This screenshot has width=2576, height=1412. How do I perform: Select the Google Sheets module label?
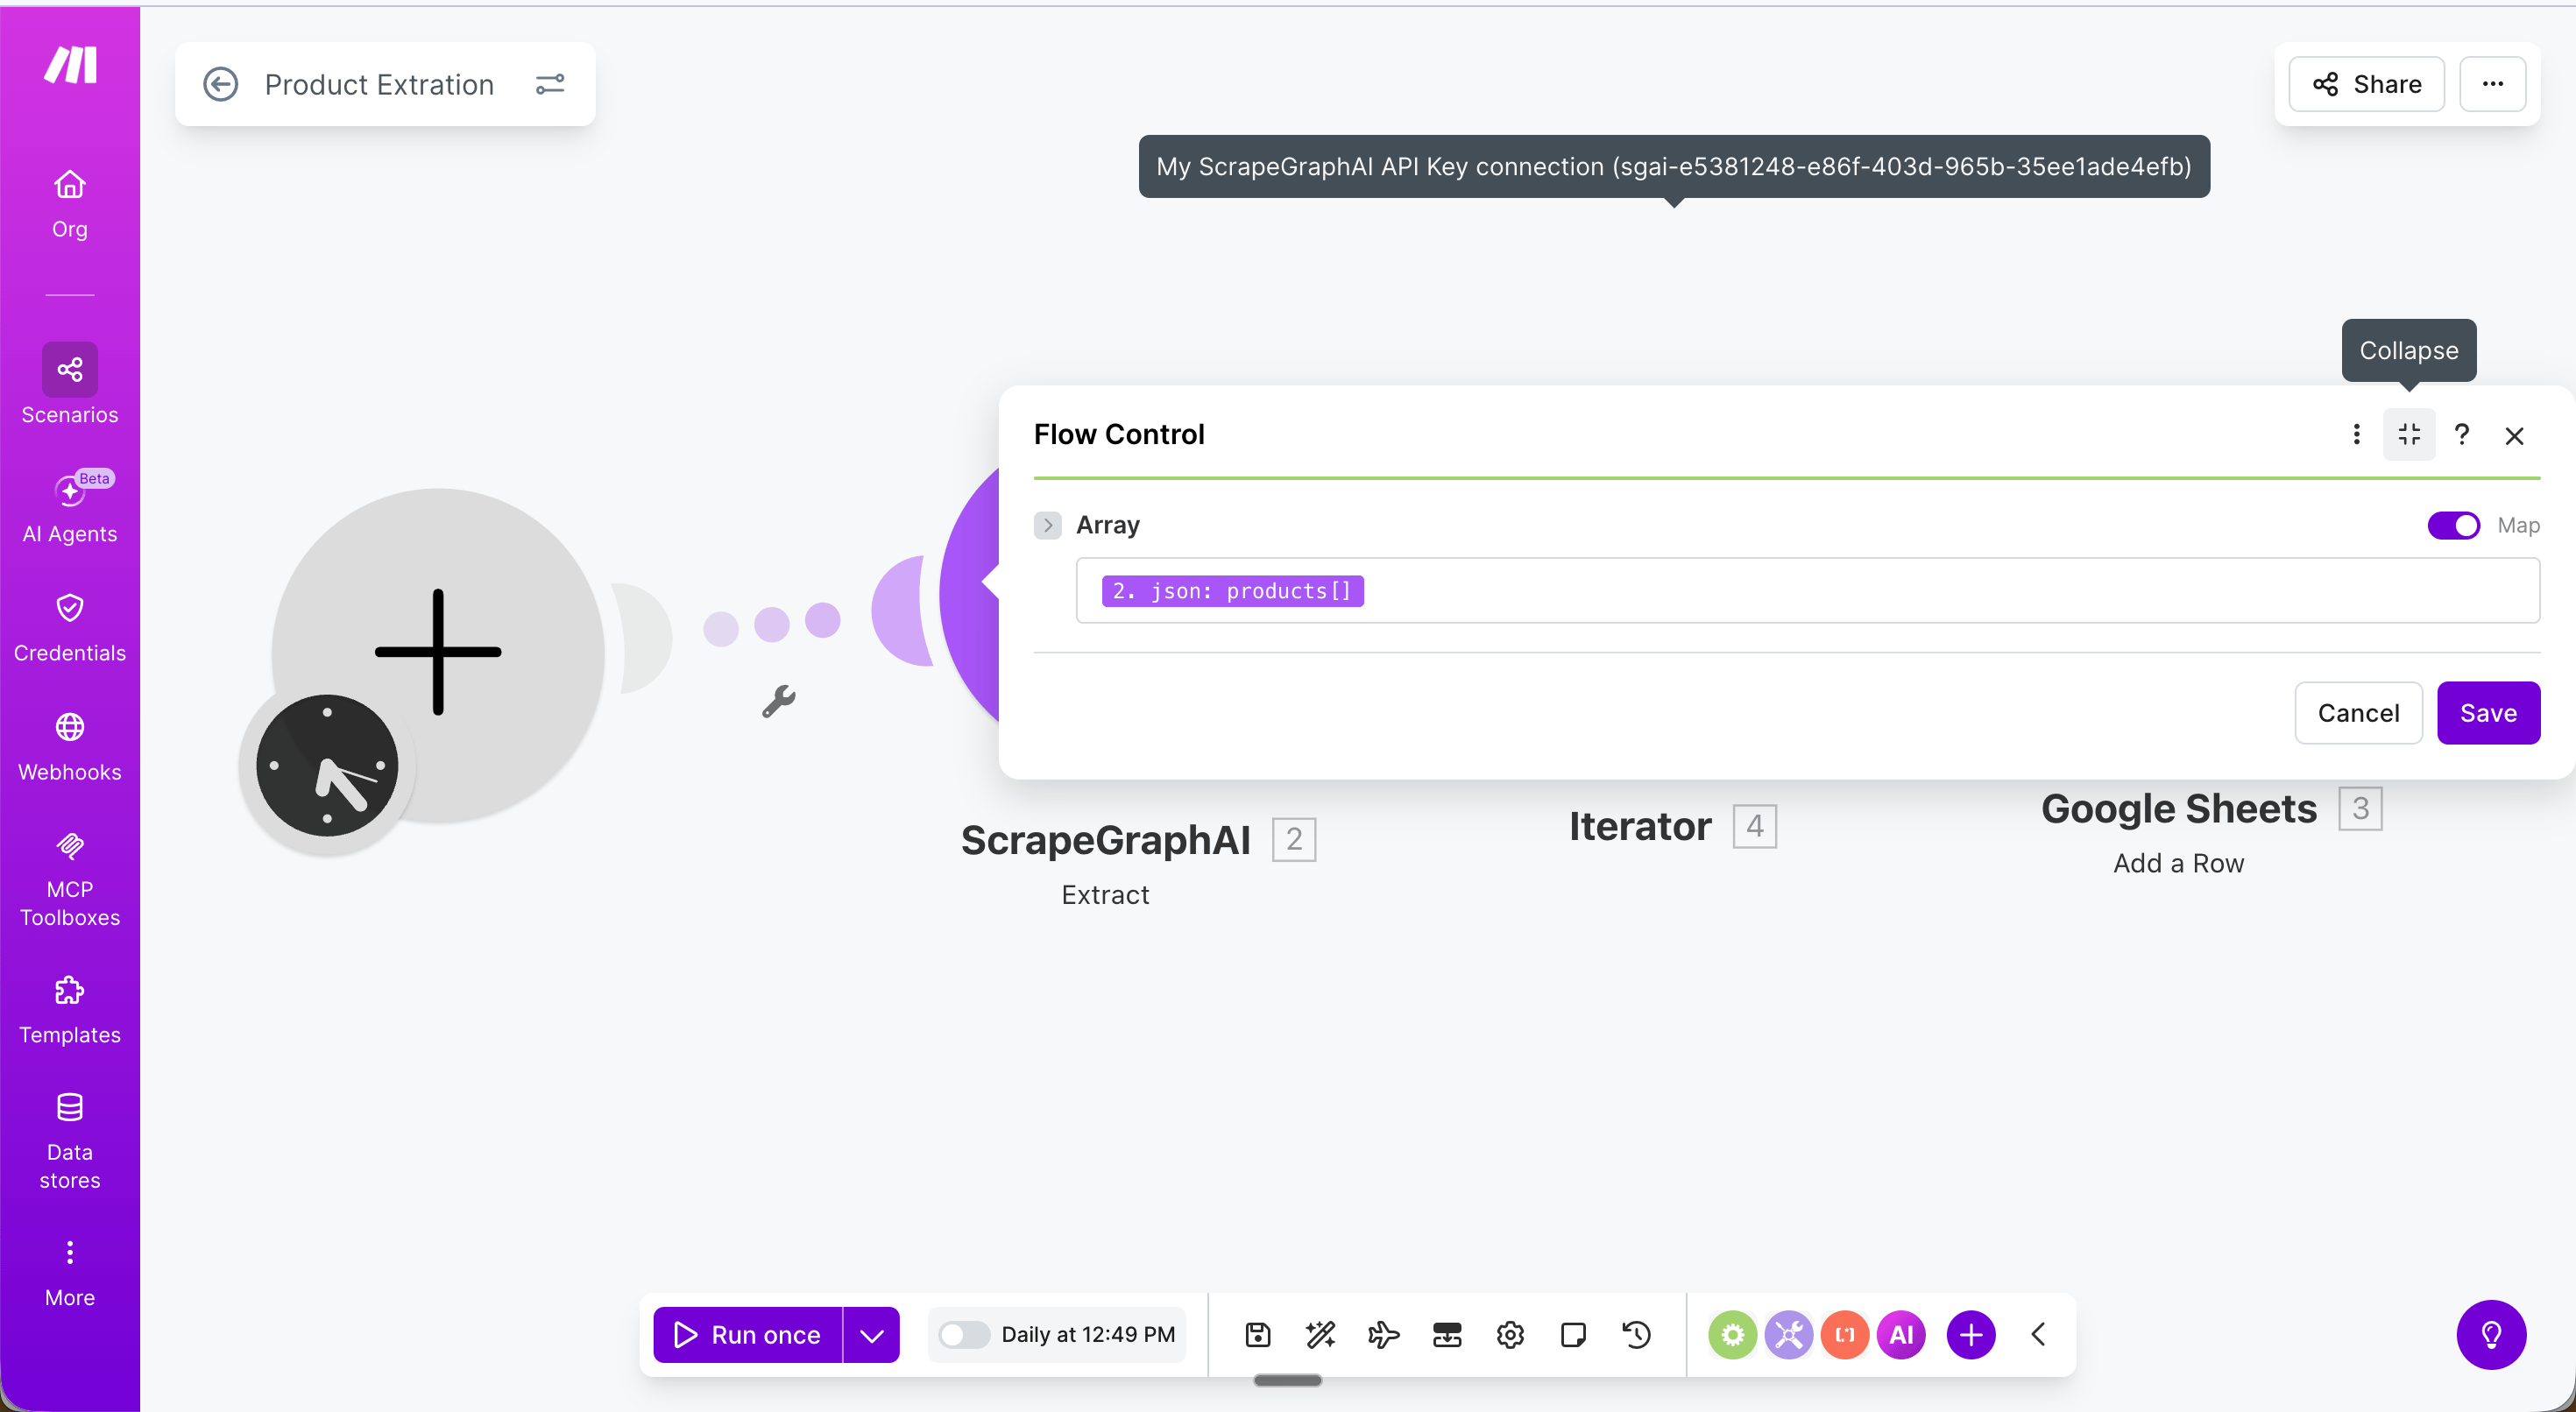click(2179, 808)
